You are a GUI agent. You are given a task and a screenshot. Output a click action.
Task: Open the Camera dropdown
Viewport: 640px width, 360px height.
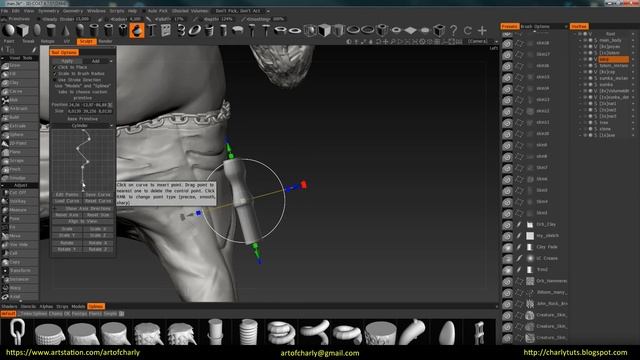(x=482, y=41)
